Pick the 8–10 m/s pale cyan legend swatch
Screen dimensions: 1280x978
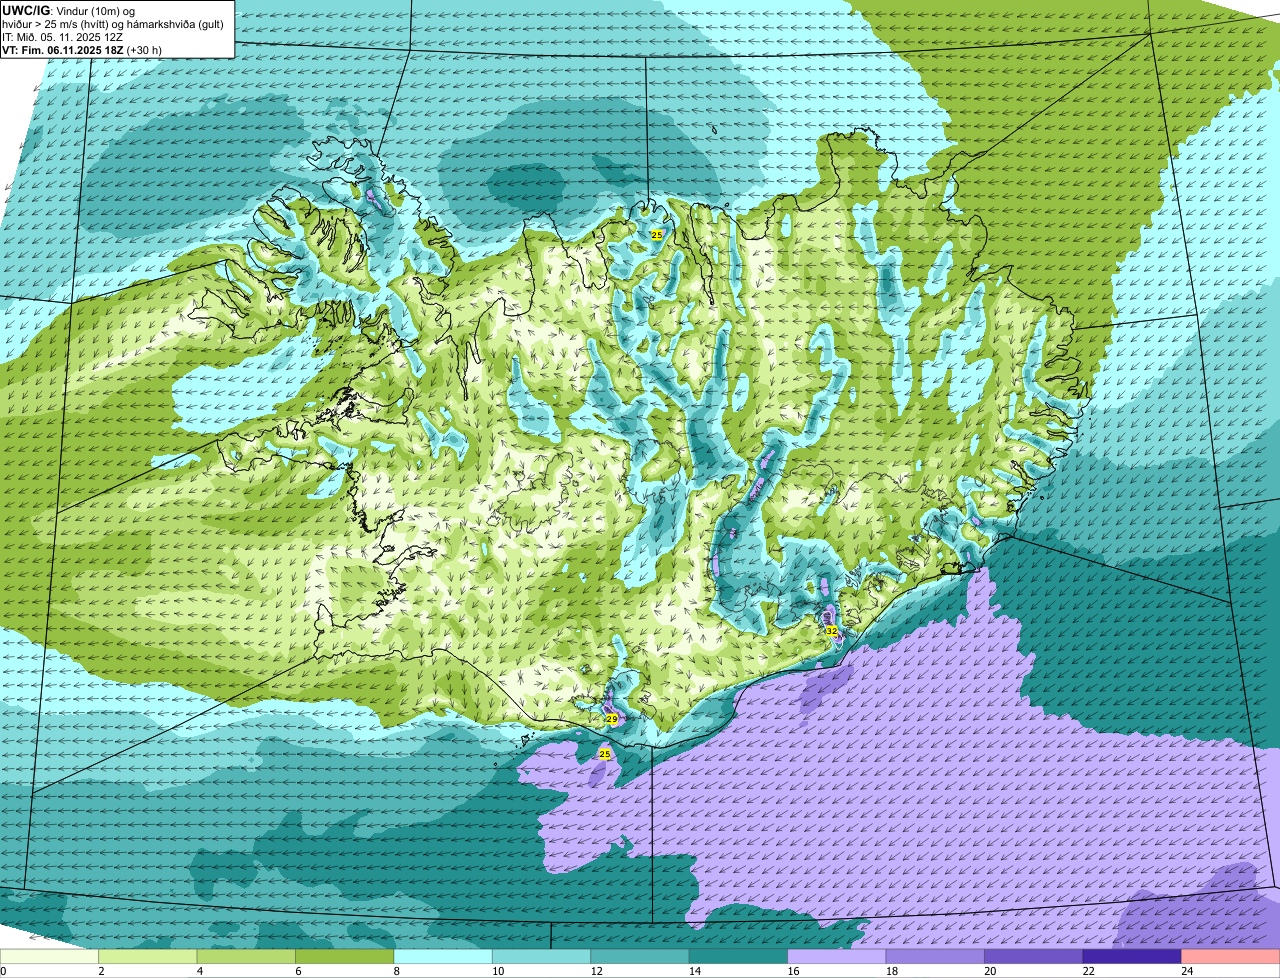(444, 956)
